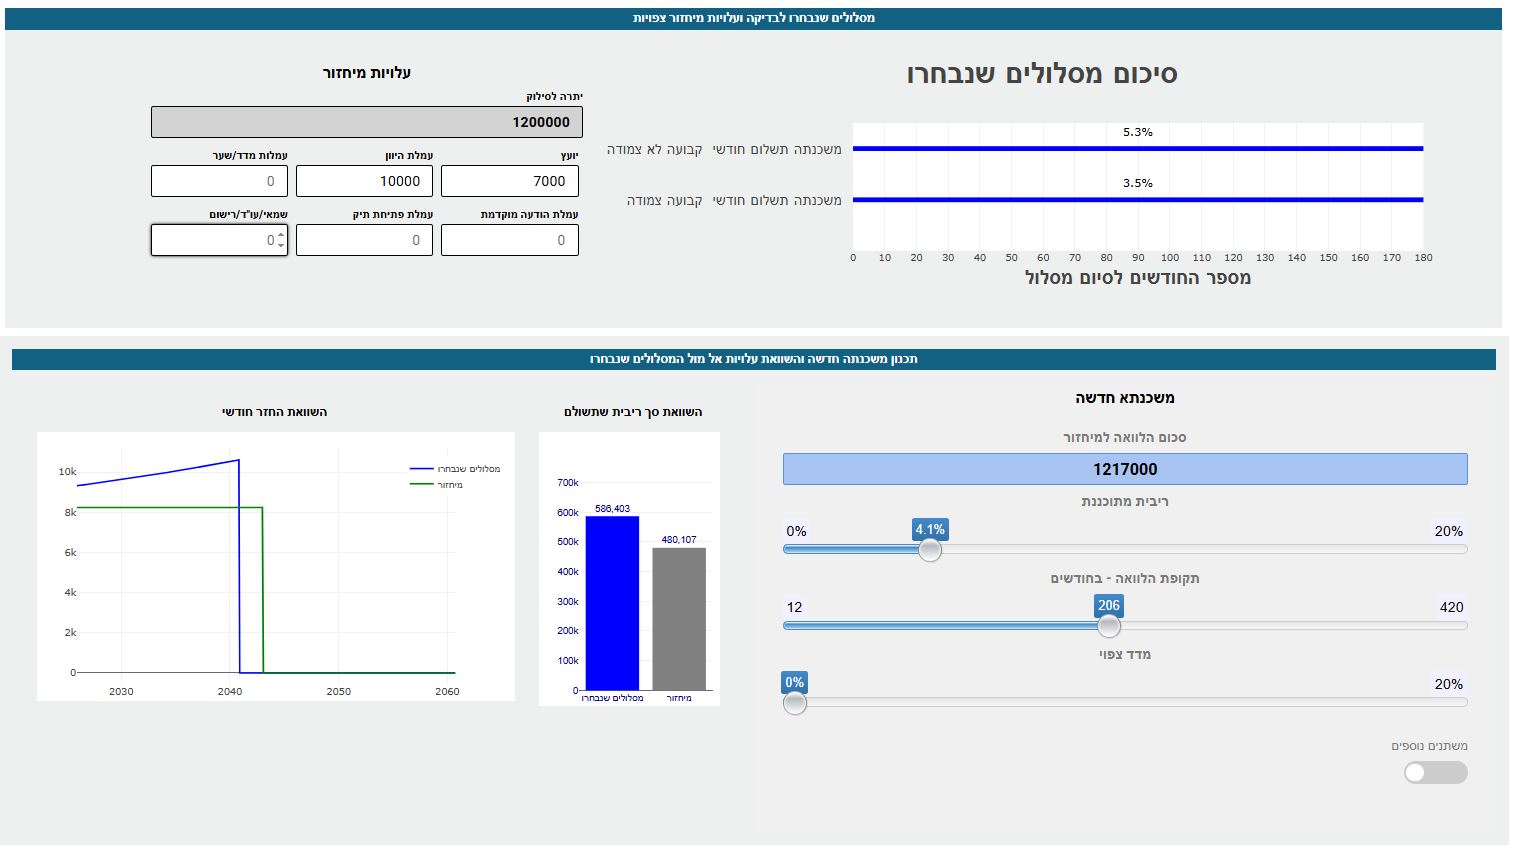
Task: Toggle the מסלולים שנבחרו legend entry in line chart
Action: tap(456, 469)
